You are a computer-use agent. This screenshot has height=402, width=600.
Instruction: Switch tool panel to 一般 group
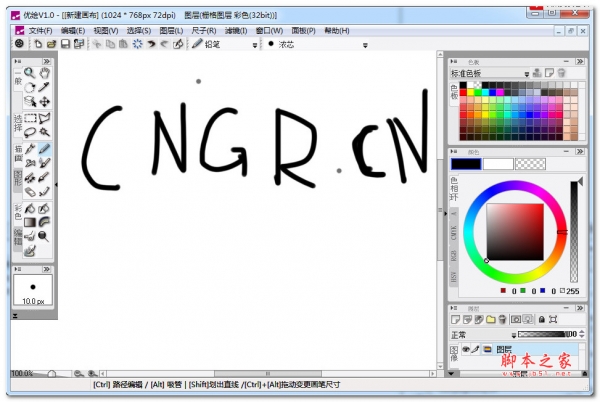pyautogui.click(x=18, y=79)
